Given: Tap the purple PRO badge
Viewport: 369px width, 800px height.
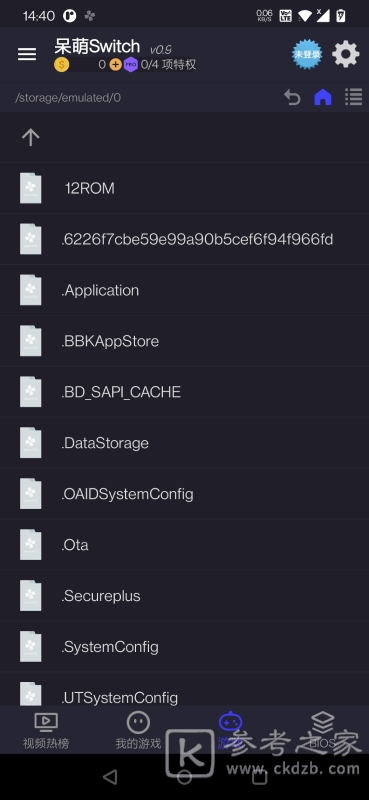Looking at the screenshot, I should coord(131,65).
